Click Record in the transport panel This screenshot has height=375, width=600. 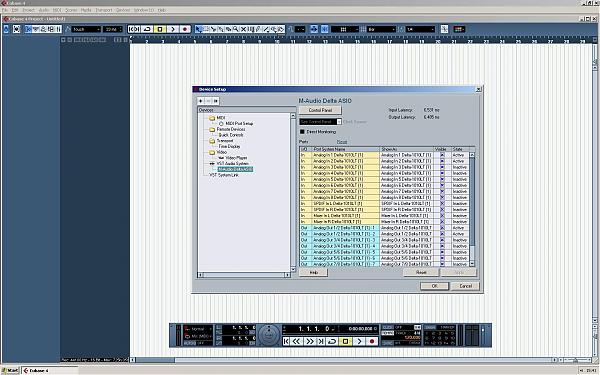click(x=372, y=341)
